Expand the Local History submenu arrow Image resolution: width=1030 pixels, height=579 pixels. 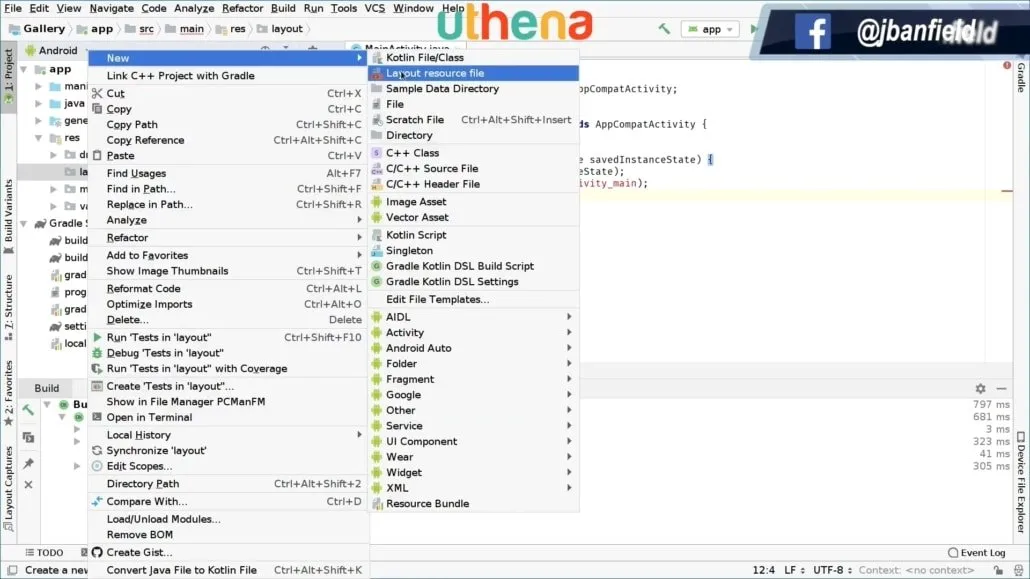pos(359,434)
